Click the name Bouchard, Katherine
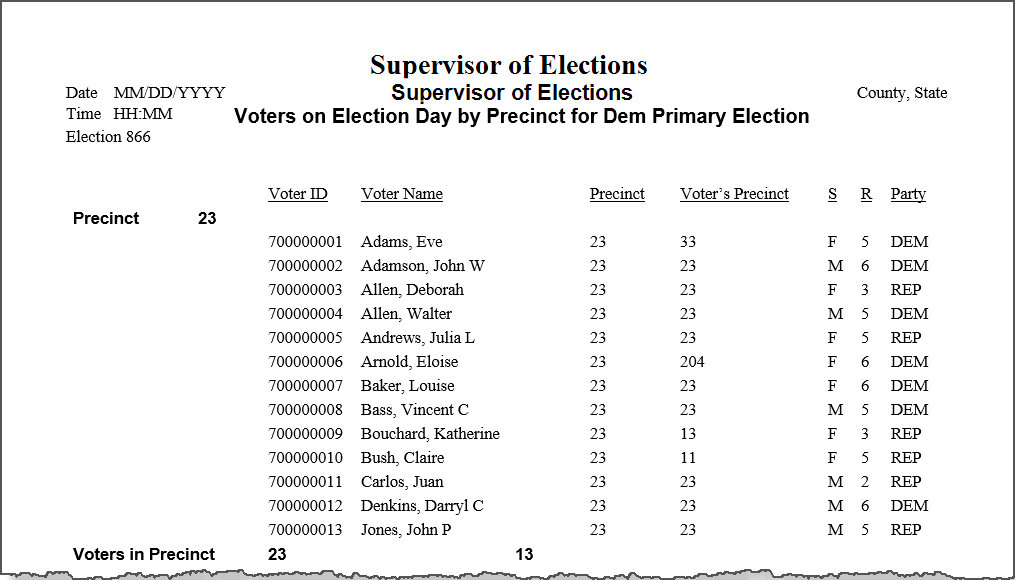The width and height of the screenshot is (1015, 580). coord(430,434)
